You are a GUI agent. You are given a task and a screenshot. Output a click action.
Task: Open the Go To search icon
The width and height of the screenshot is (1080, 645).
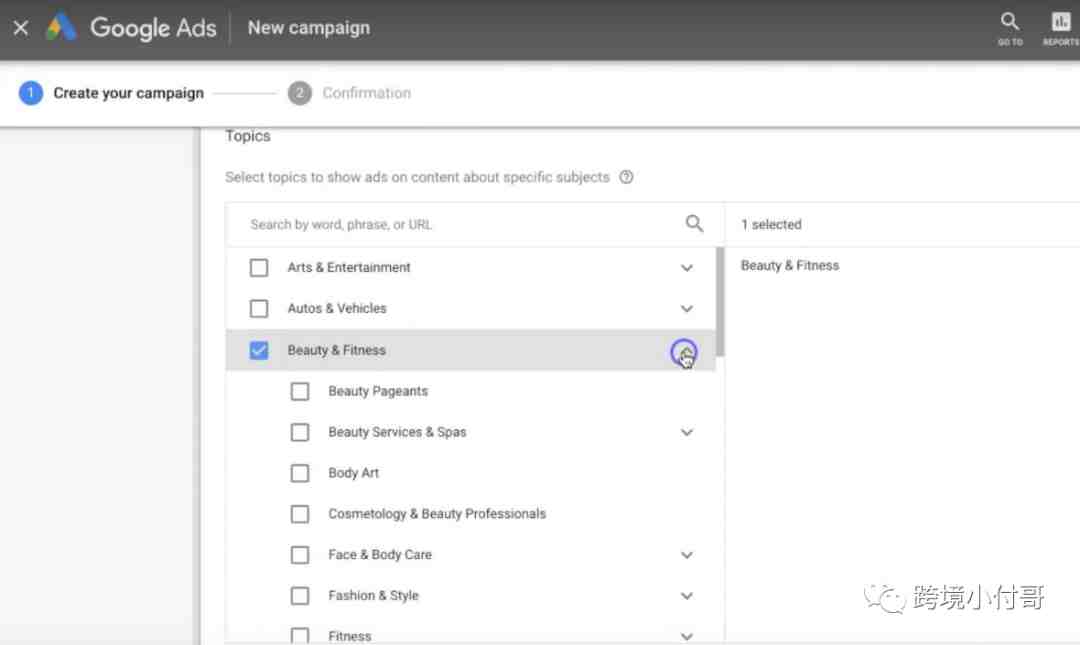1010,28
